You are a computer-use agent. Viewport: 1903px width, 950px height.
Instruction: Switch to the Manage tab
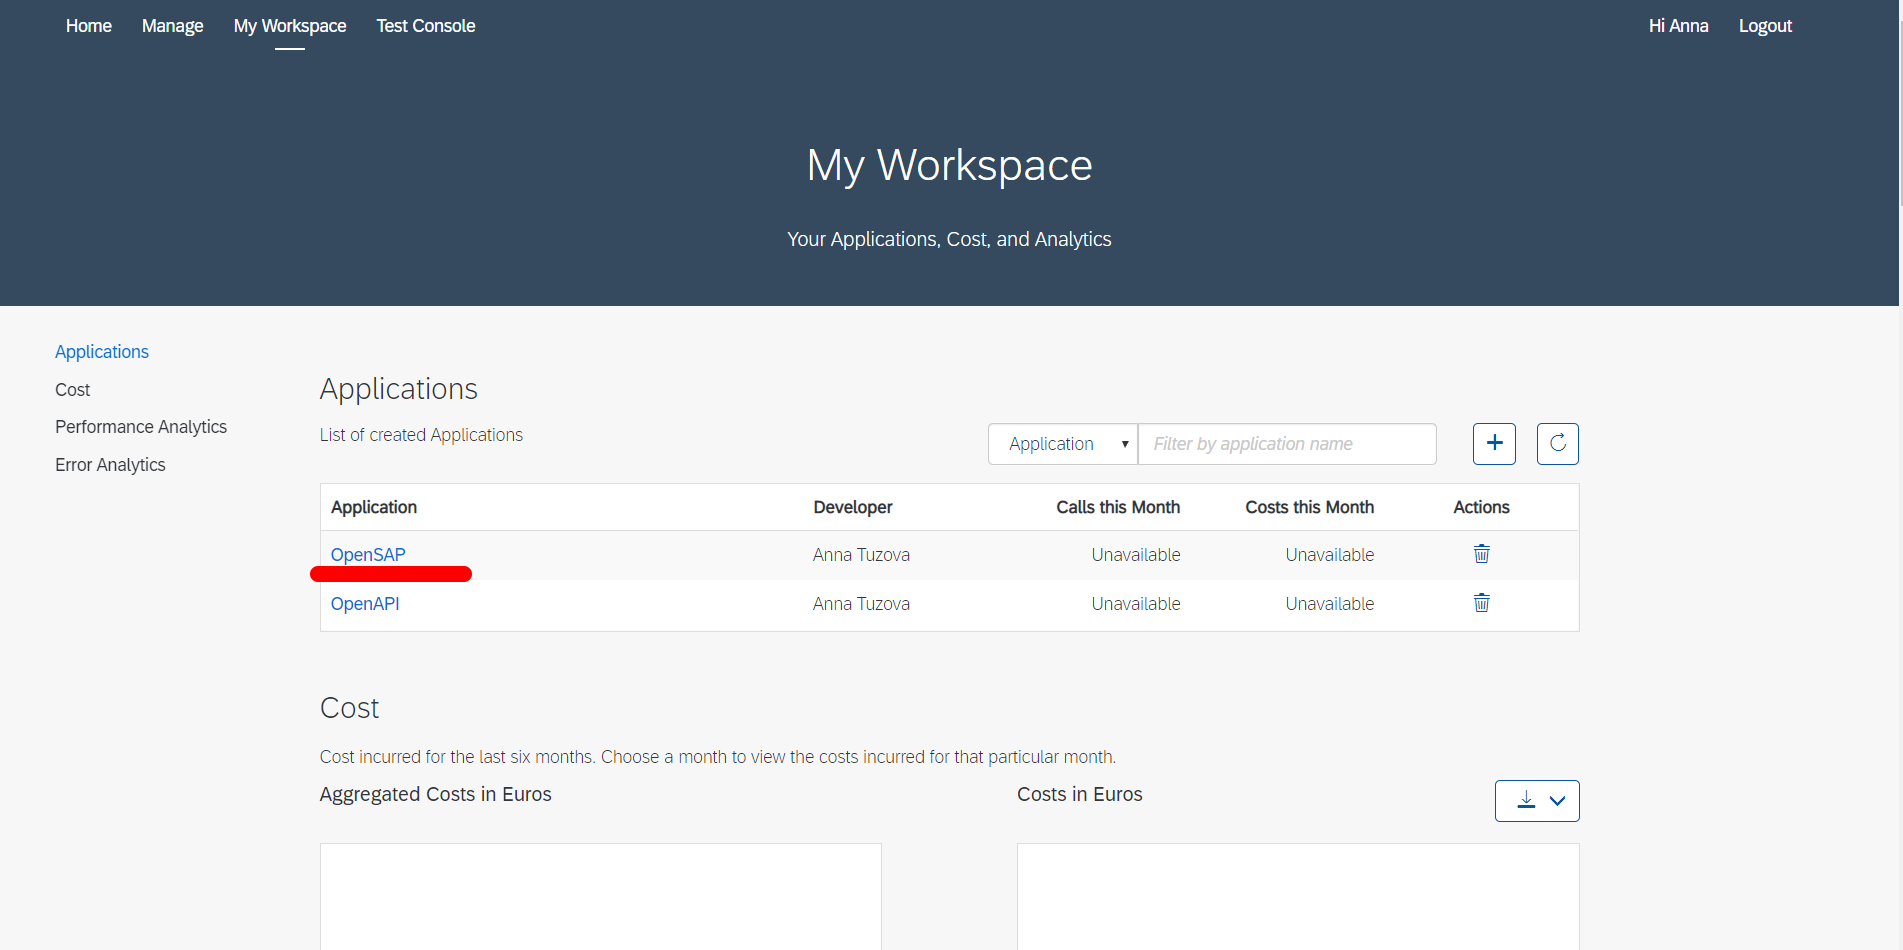(x=172, y=25)
